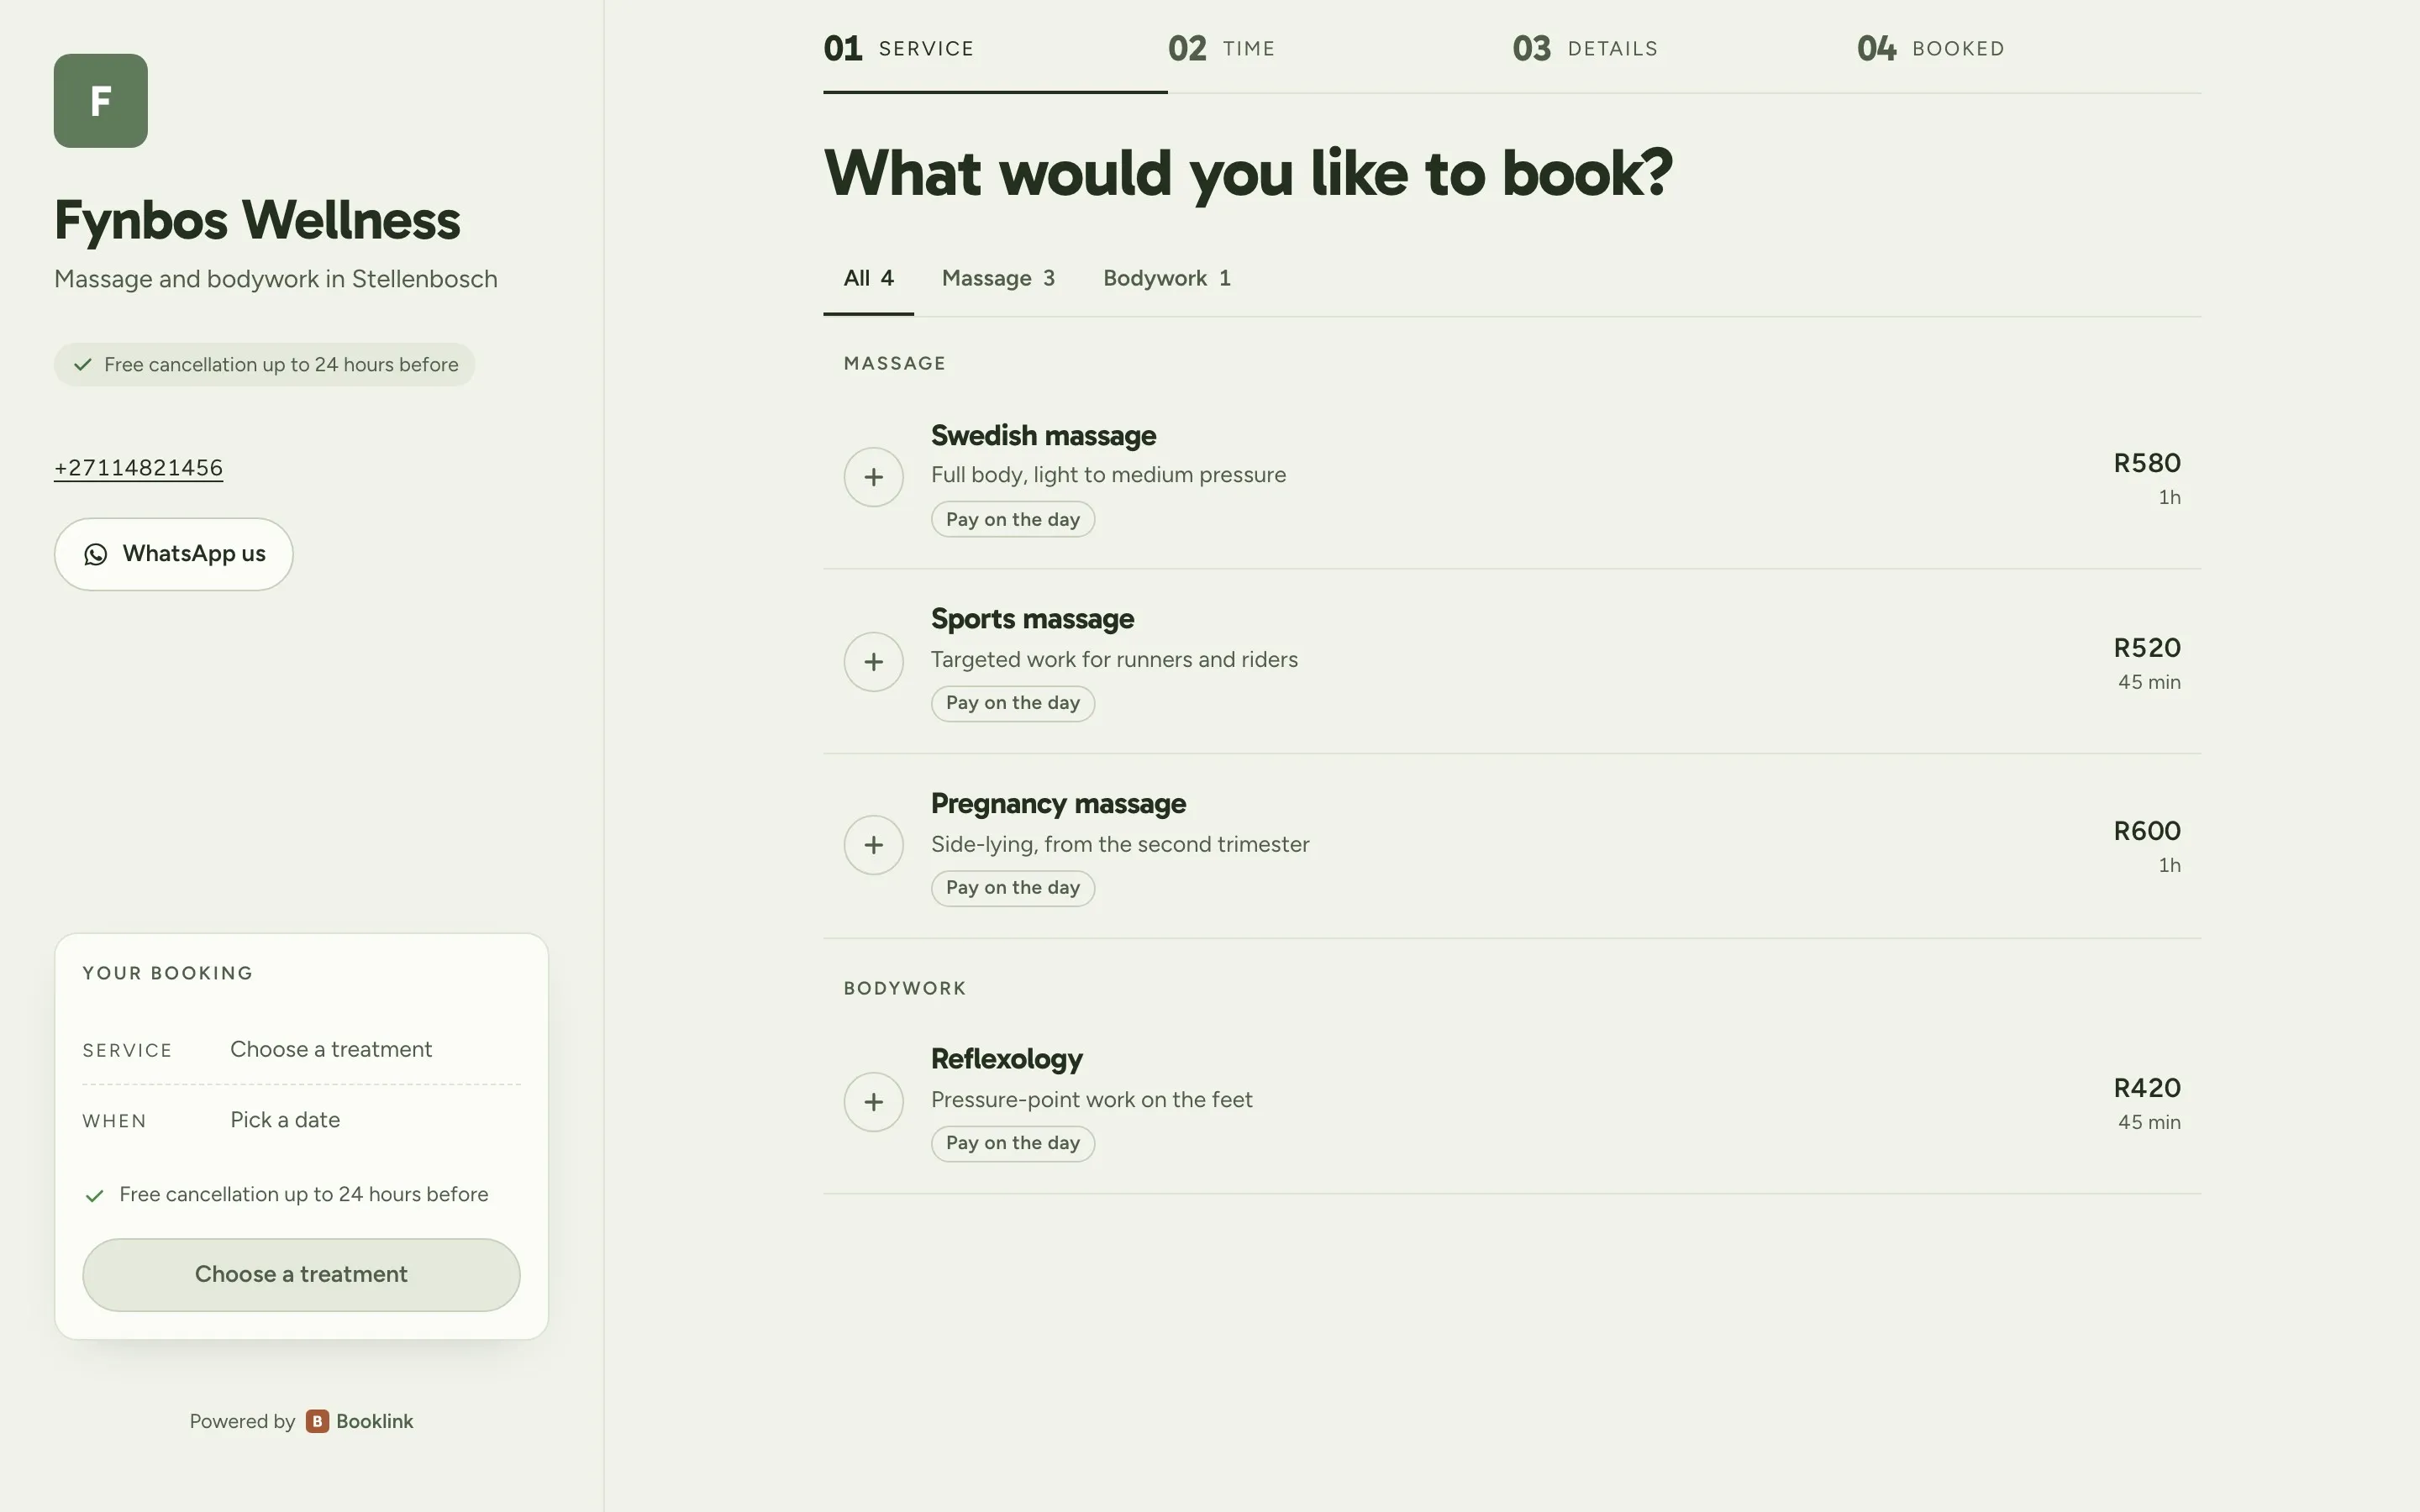The width and height of the screenshot is (2420, 1512).
Task: Click the Choose a treatment button
Action: click(x=301, y=1275)
